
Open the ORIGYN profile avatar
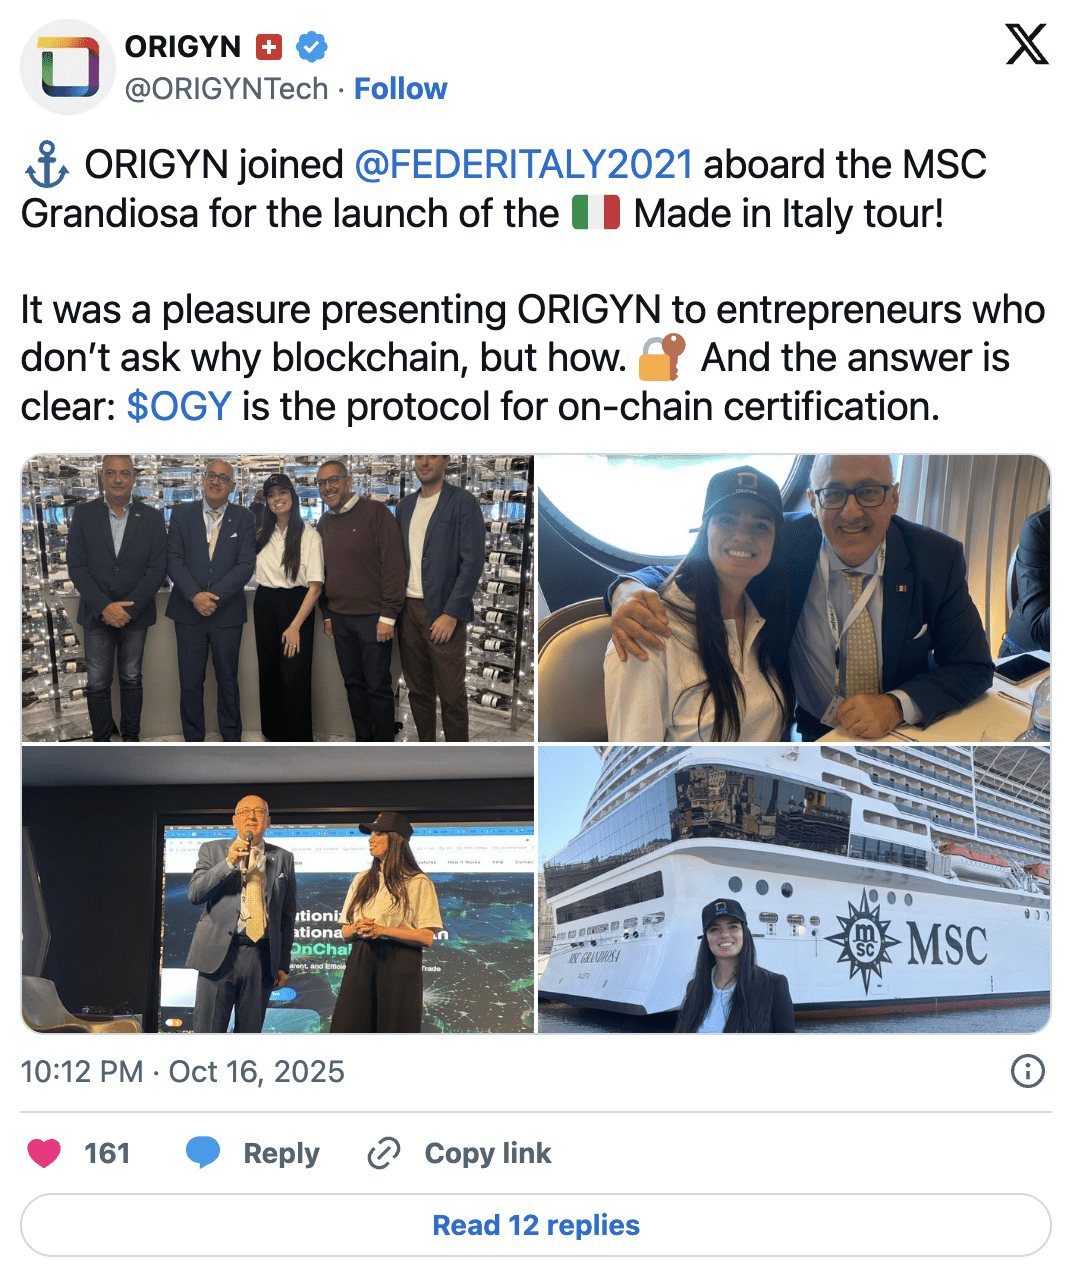coord(68,67)
